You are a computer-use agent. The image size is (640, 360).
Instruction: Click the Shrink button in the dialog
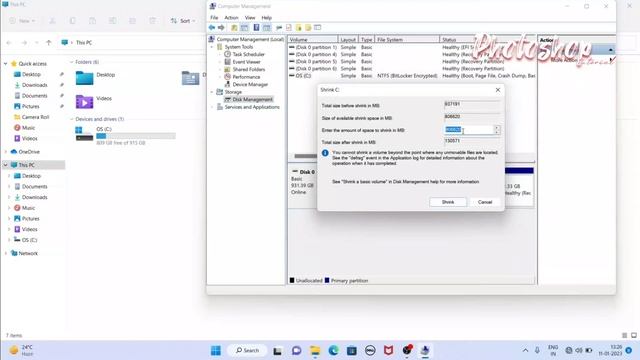tap(448, 202)
